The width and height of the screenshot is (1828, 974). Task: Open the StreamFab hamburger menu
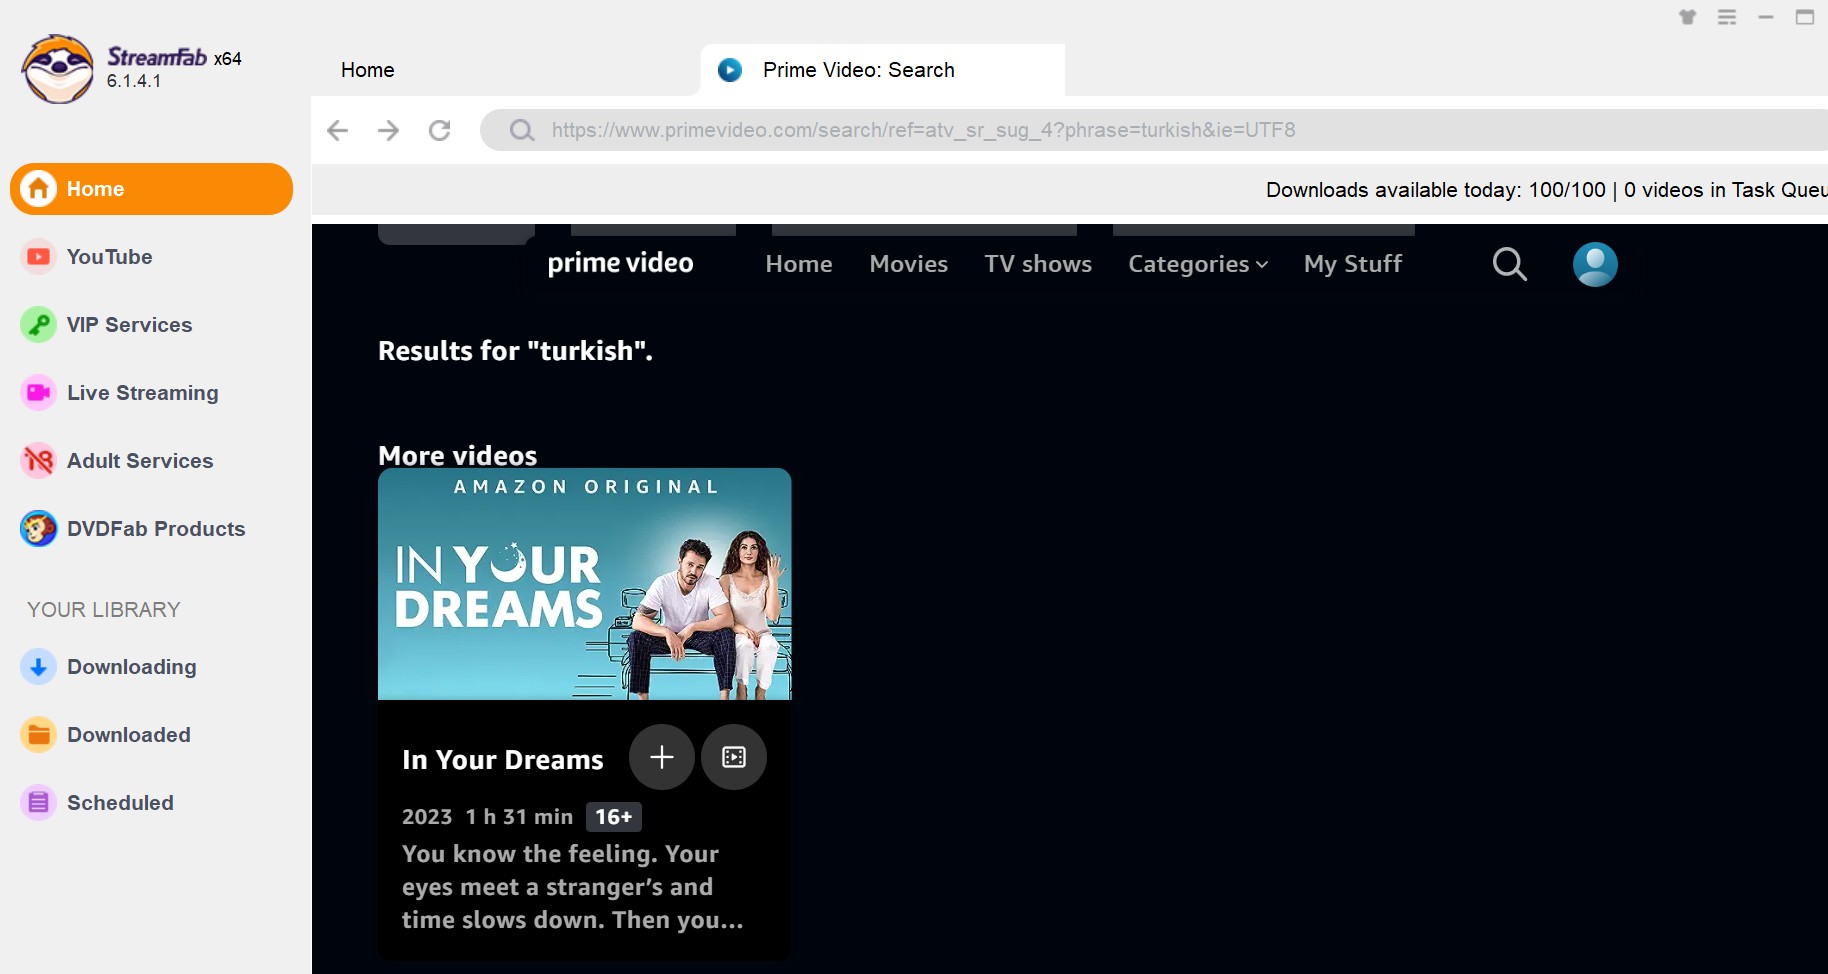1727,17
